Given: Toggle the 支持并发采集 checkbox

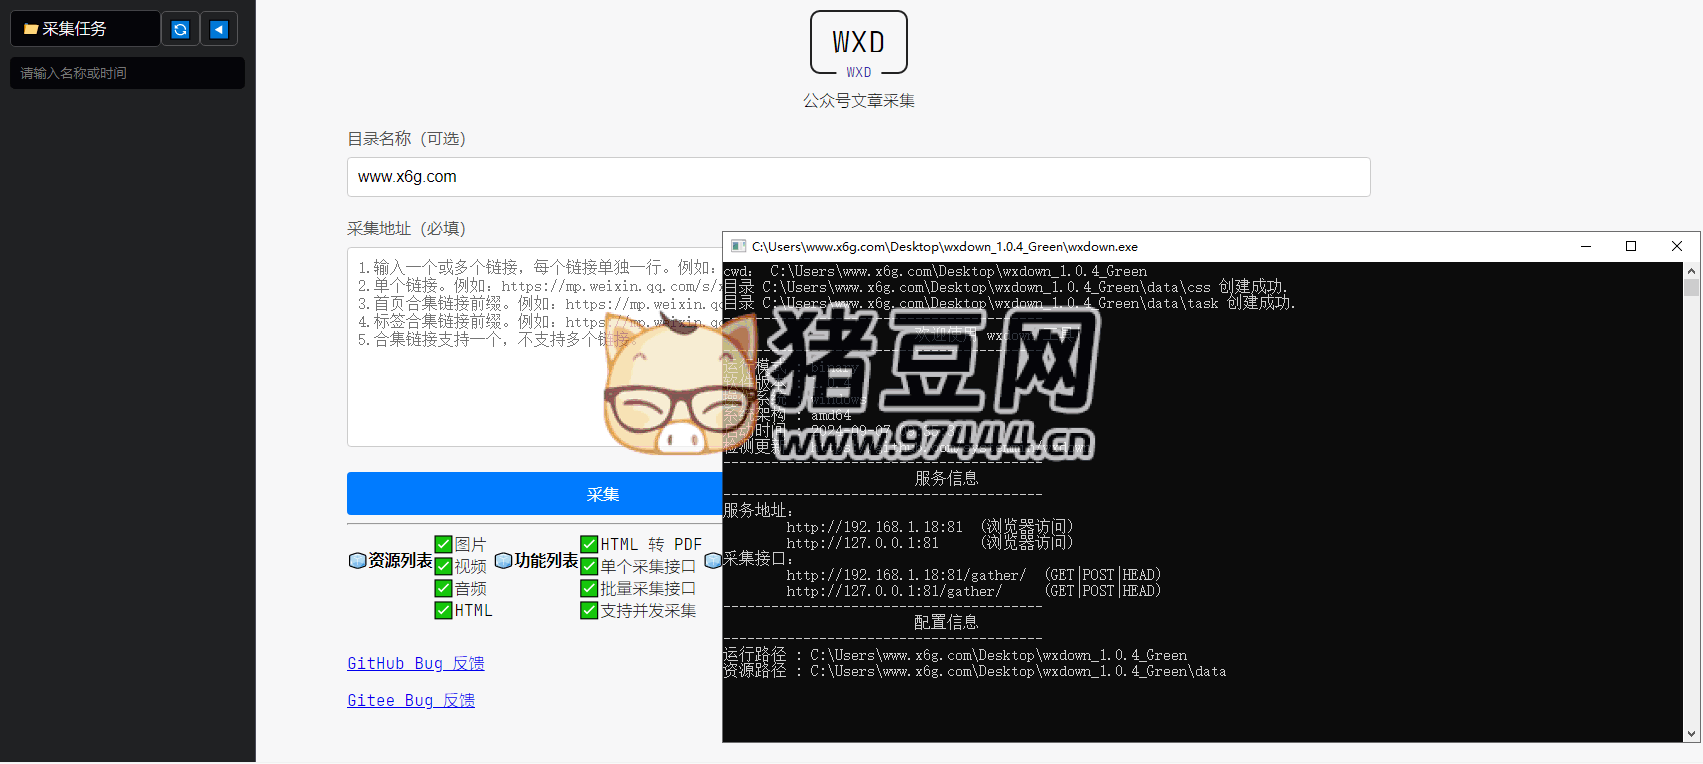Looking at the screenshot, I should coord(589,610).
